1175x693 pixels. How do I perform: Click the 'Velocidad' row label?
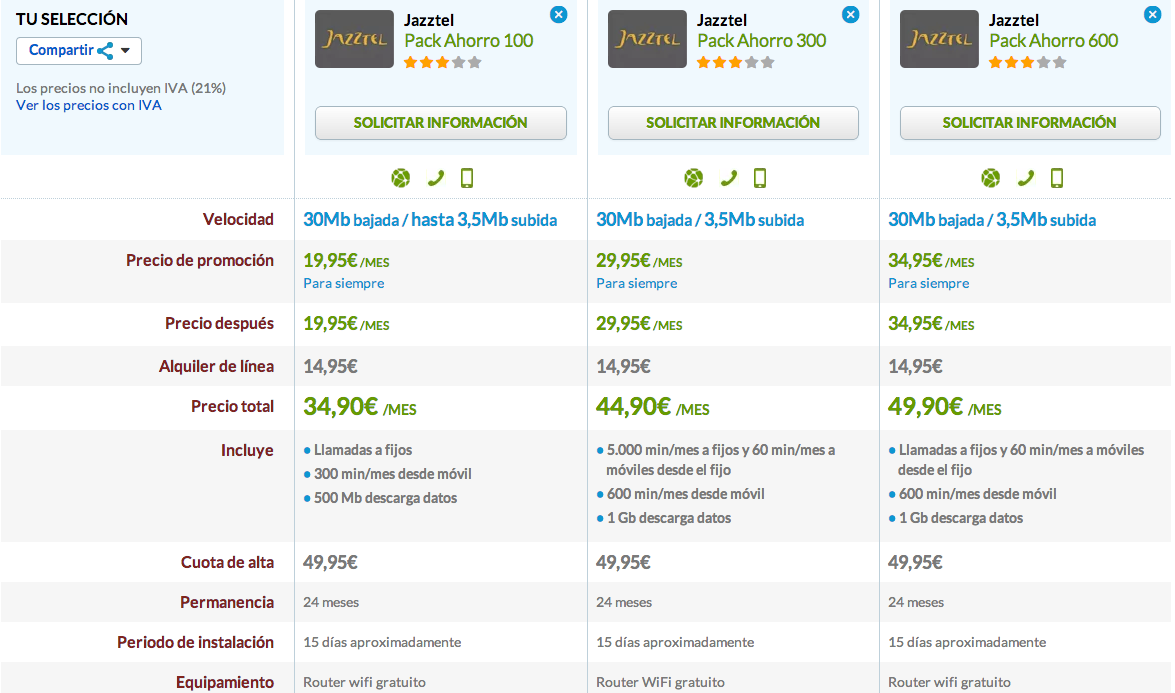click(238, 219)
